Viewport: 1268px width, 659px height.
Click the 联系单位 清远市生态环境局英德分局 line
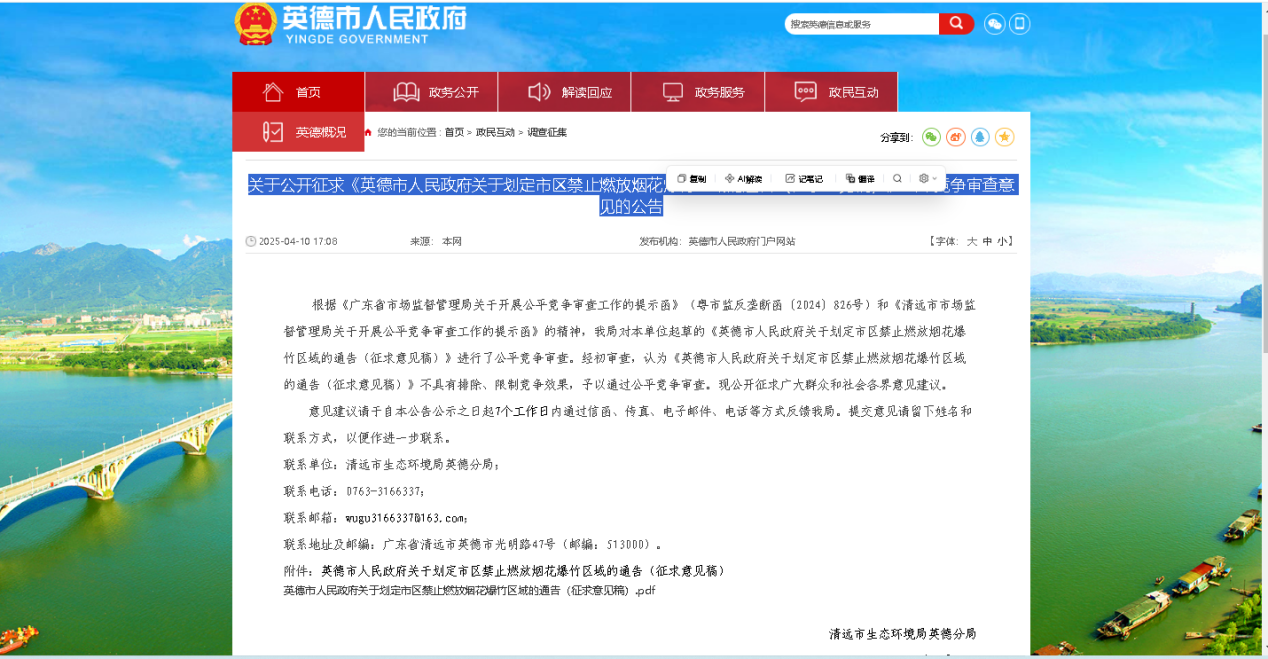392,464
